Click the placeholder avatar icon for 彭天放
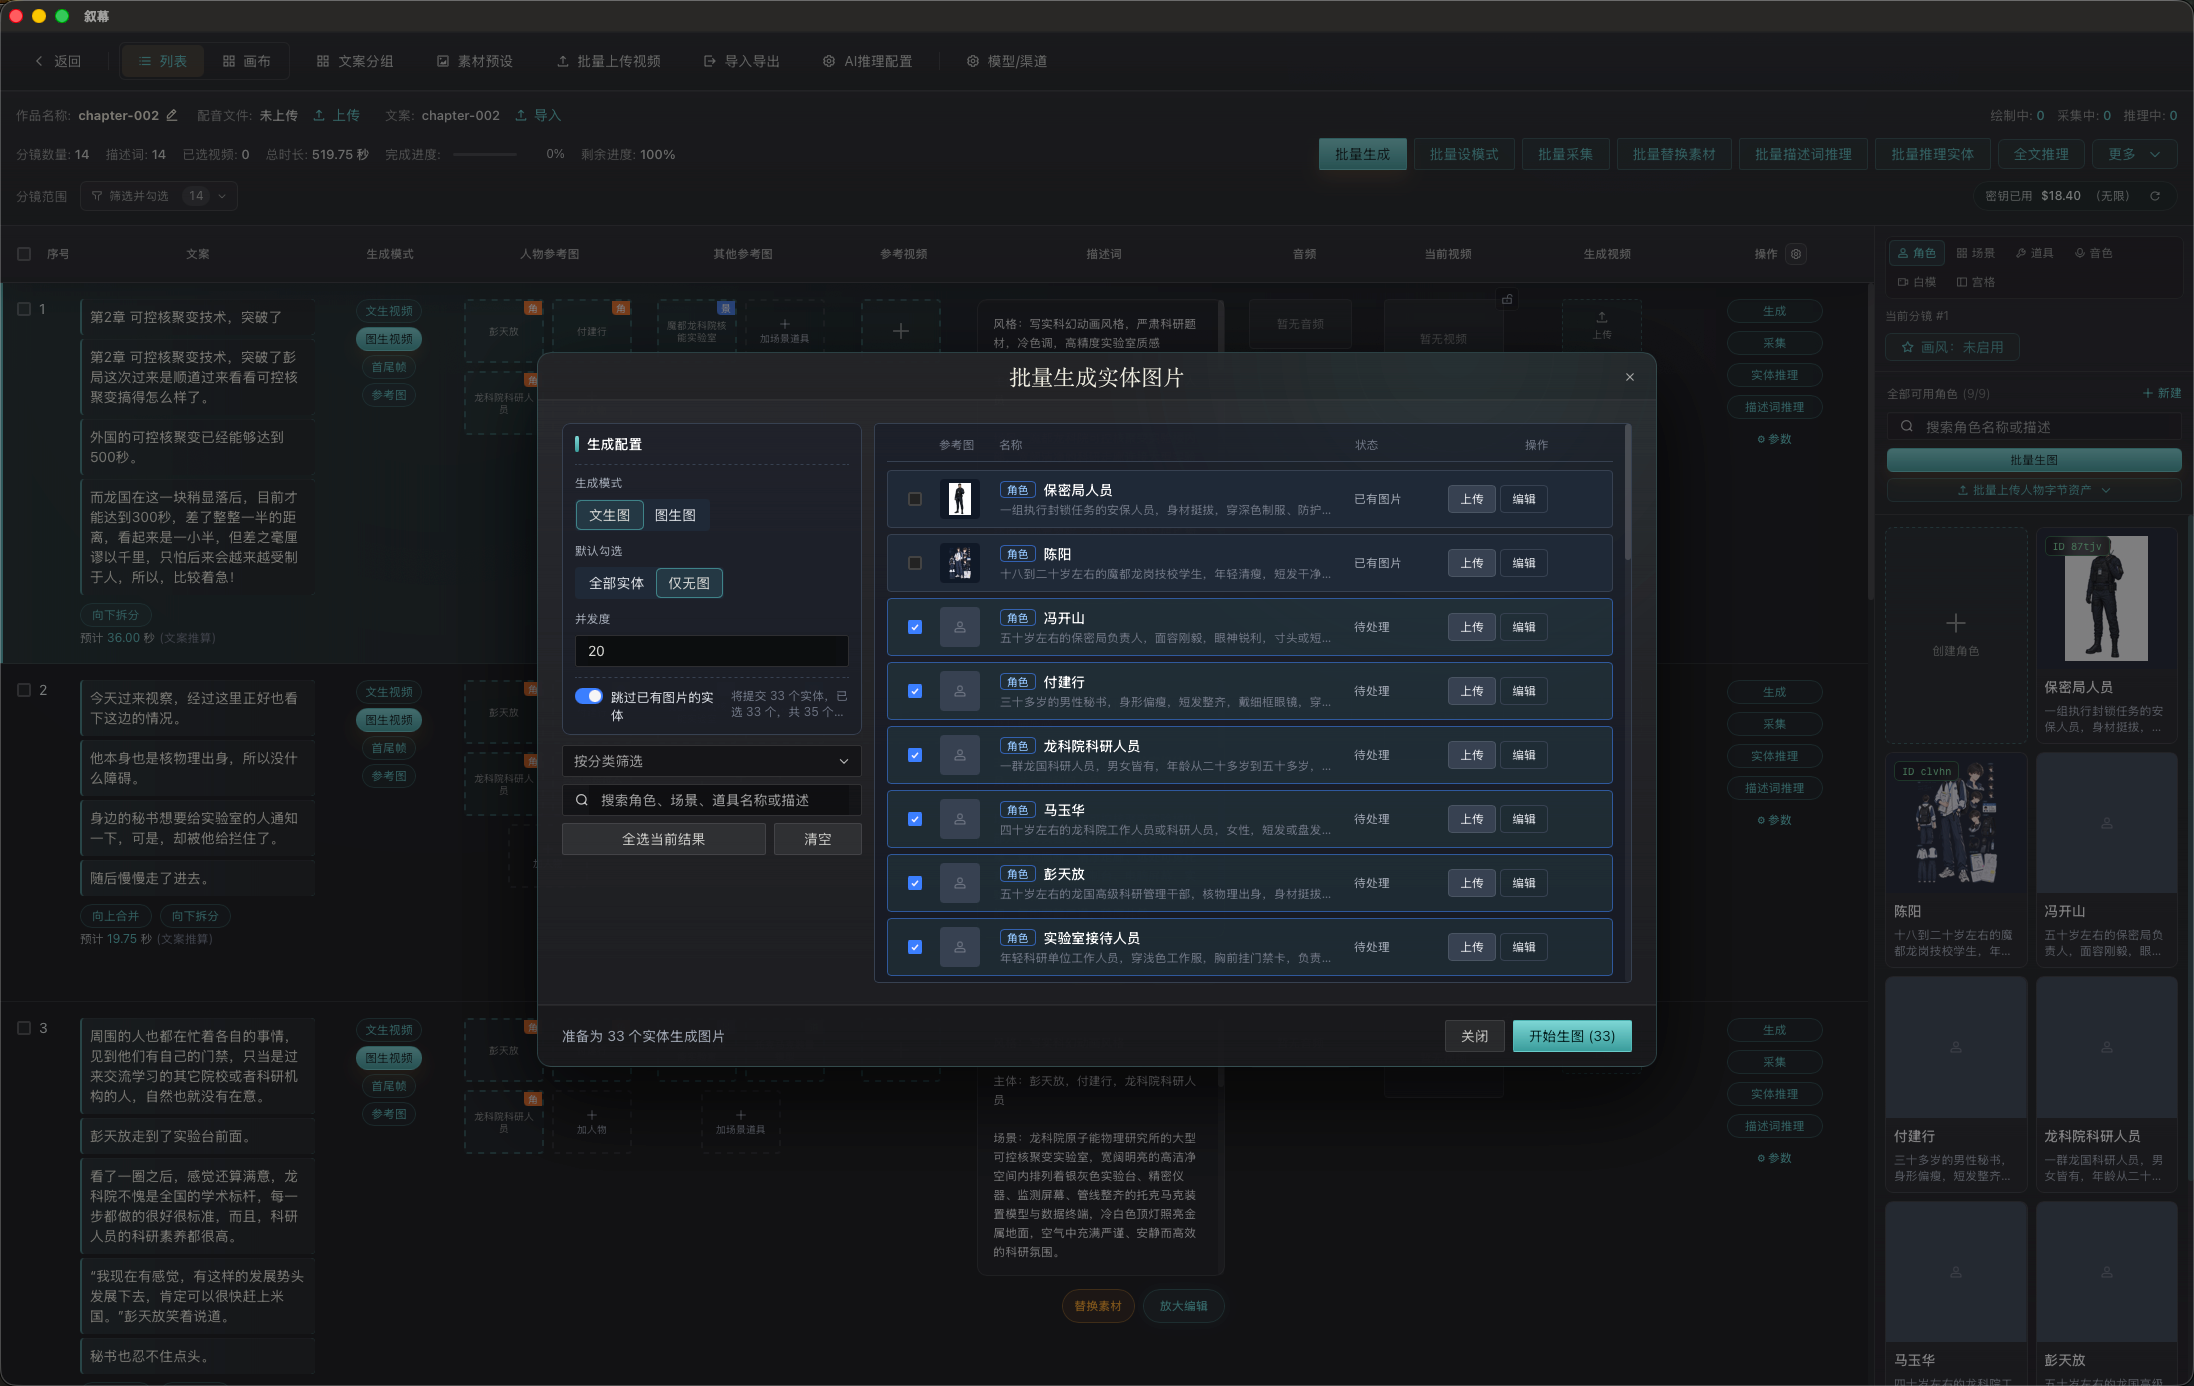This screenshot has height=1386, width=2194. coord(960,883)
